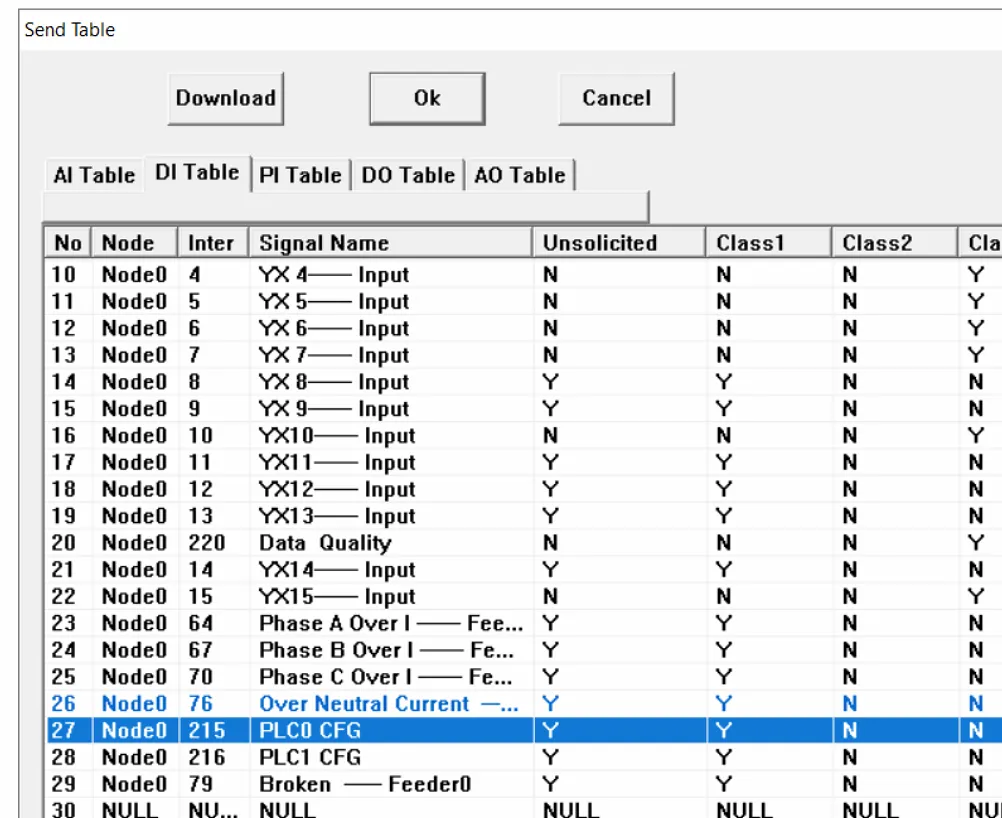Click the Inter value '215'

click(206, 731)
